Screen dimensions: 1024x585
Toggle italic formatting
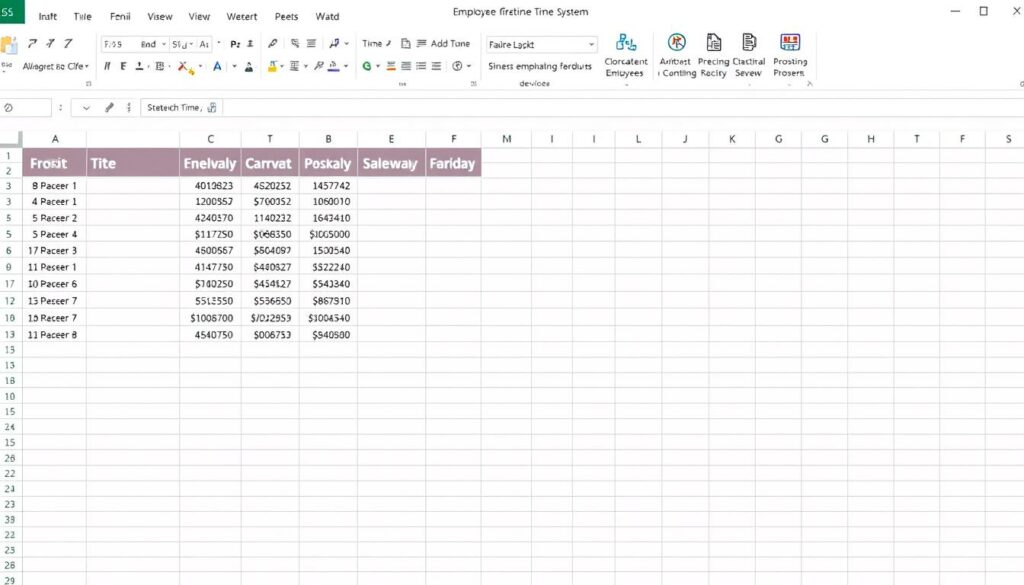(107, 66)
